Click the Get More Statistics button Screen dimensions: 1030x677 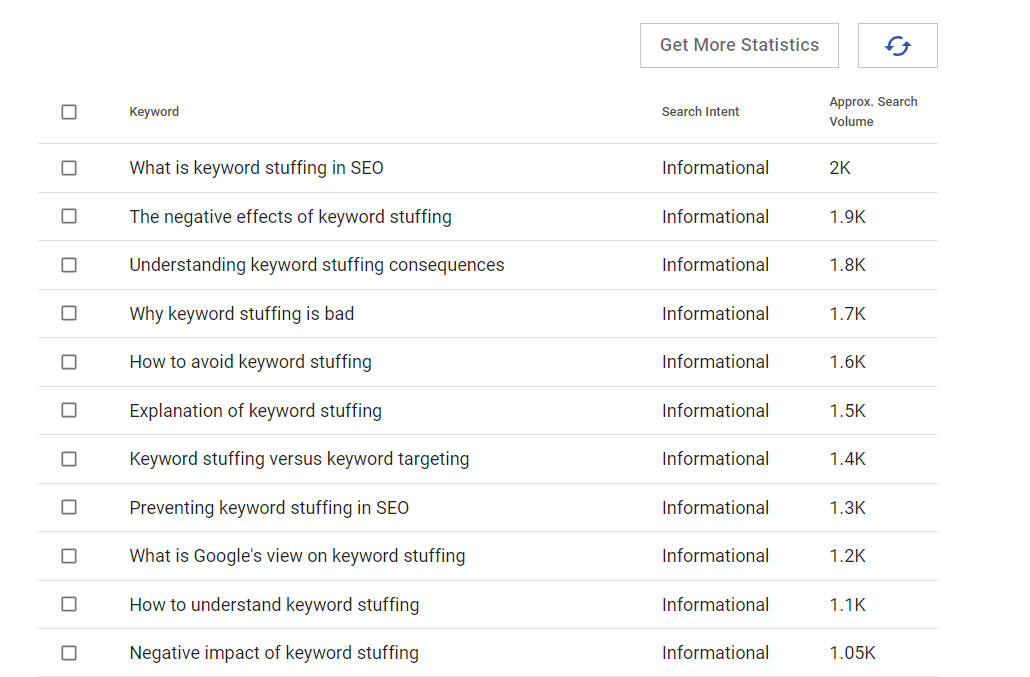(739, 45)
